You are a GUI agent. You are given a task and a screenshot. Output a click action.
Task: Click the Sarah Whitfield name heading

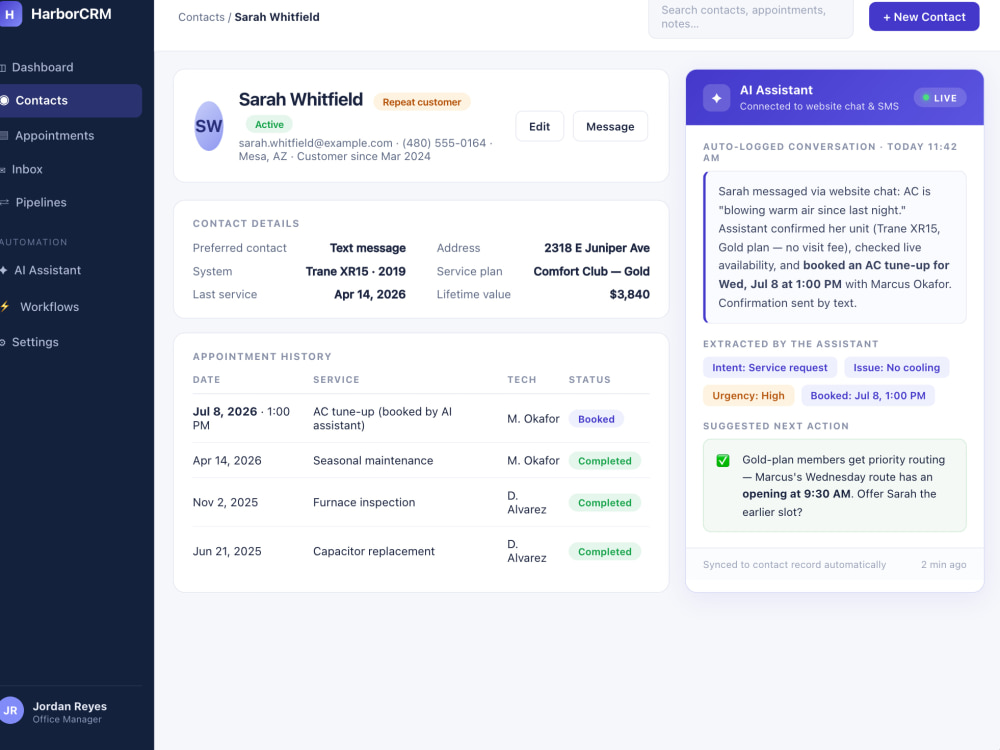300,99
